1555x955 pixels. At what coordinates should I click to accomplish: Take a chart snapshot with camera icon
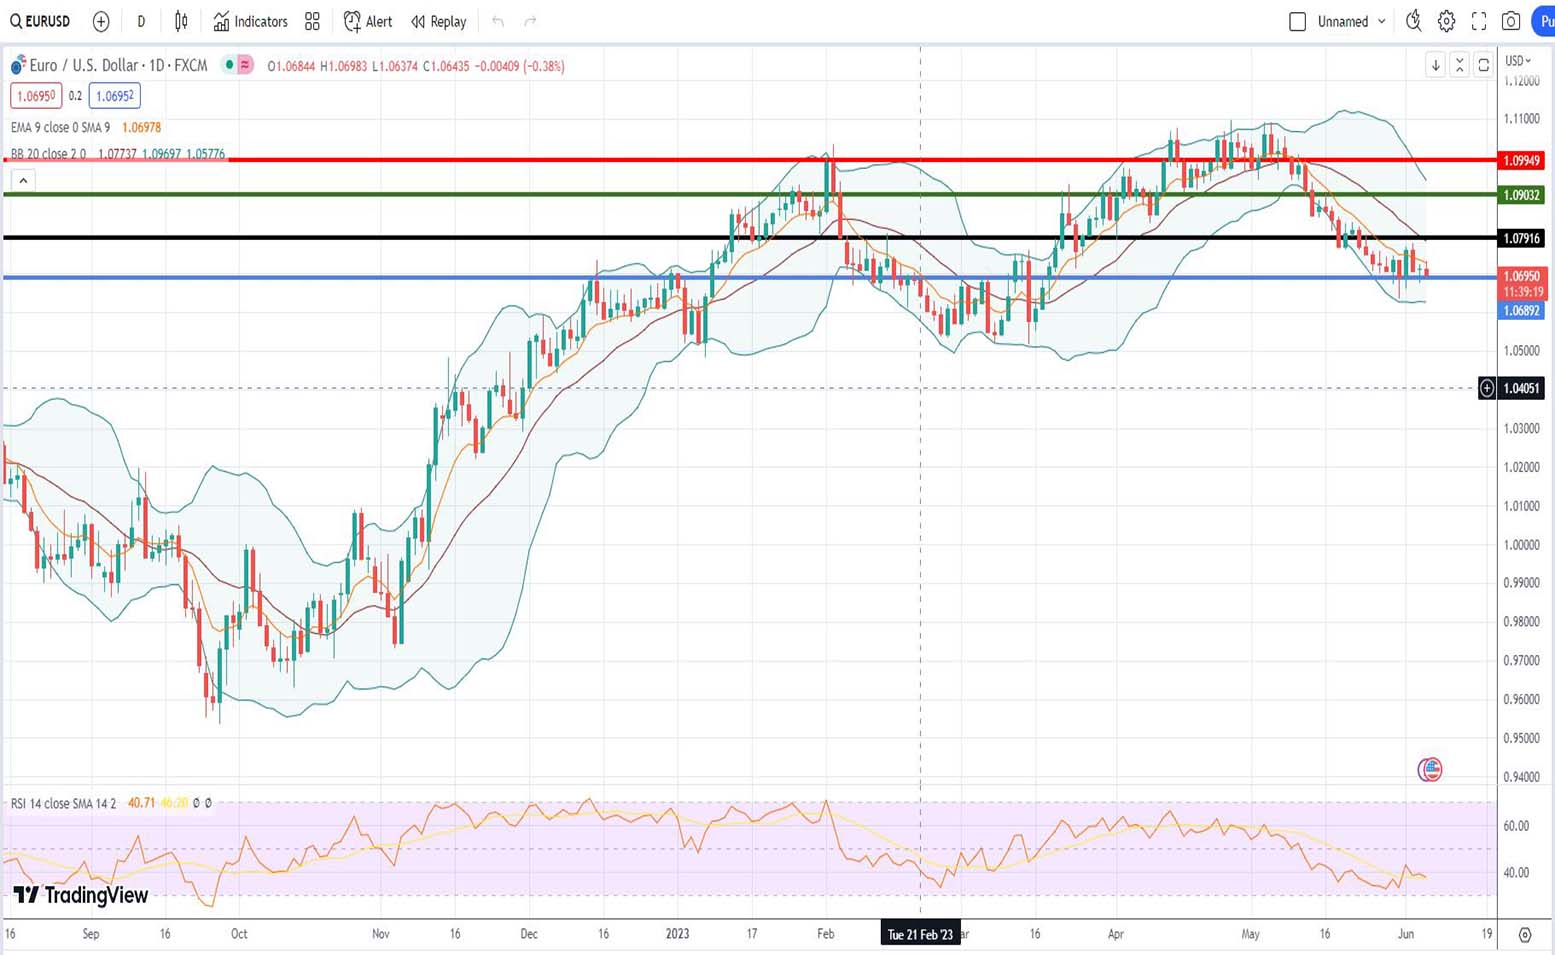coord(1511,21)
